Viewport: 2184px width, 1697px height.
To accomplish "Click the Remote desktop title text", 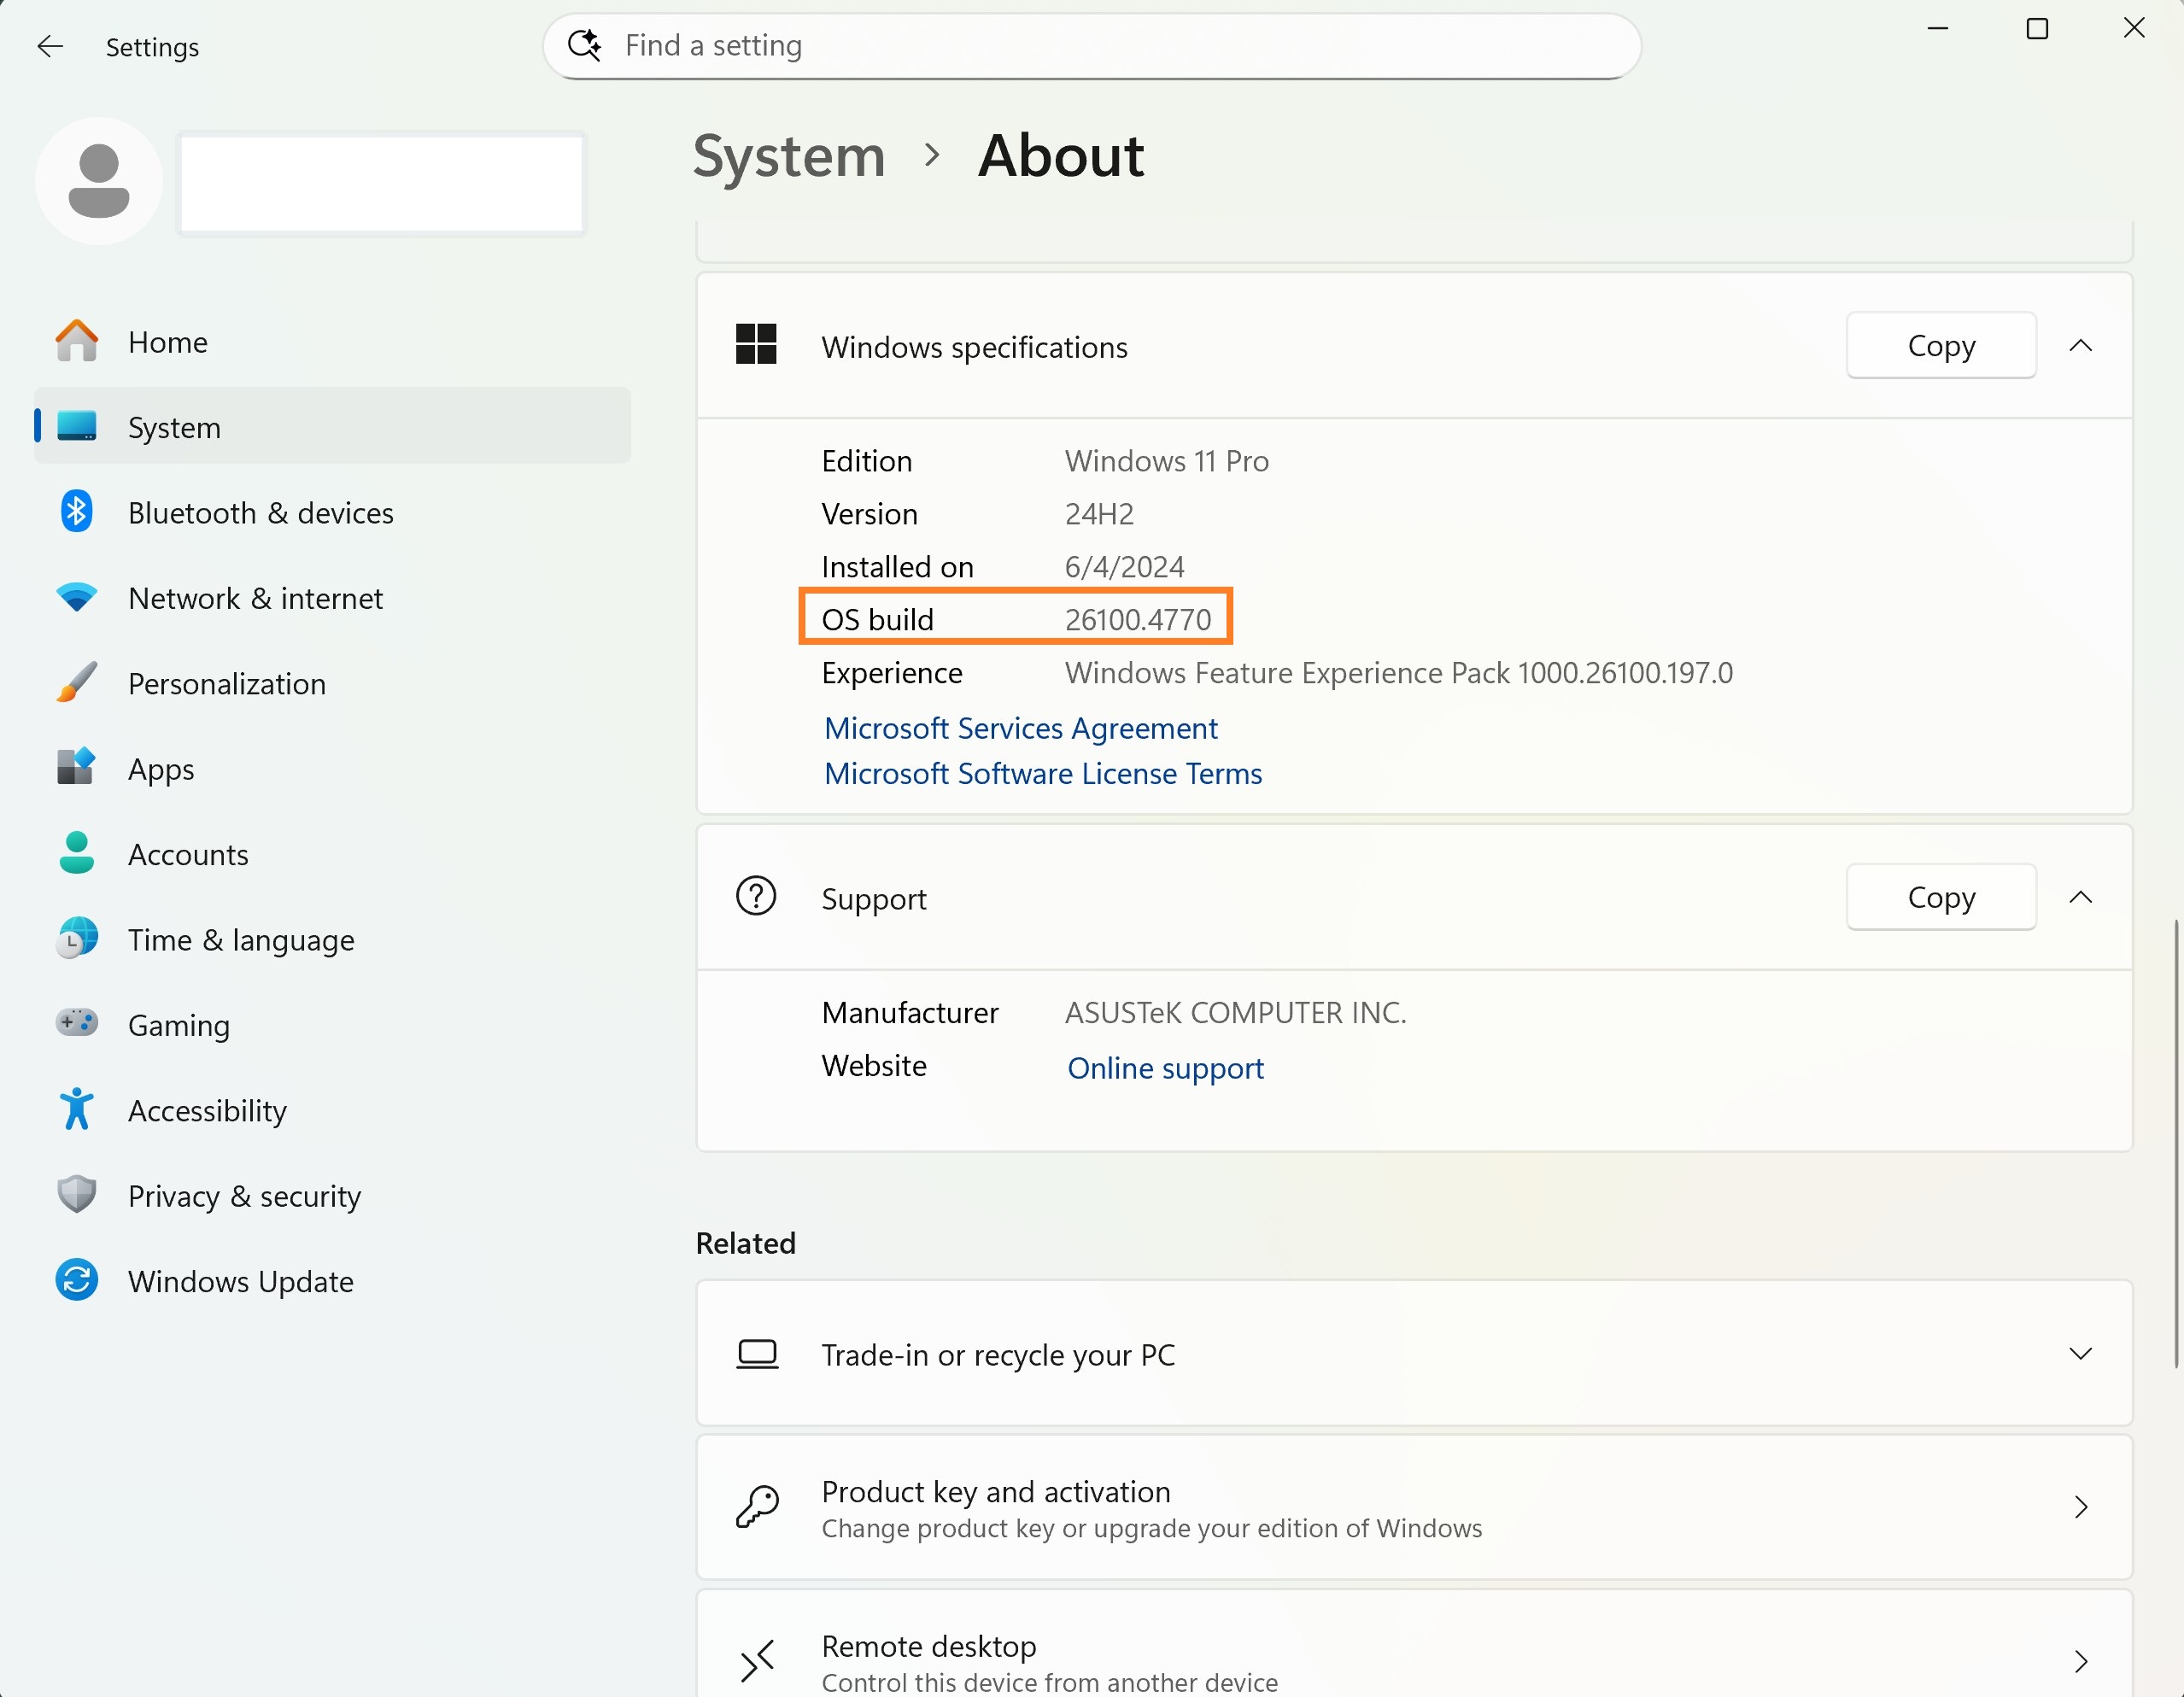I will click(928, 1646).
